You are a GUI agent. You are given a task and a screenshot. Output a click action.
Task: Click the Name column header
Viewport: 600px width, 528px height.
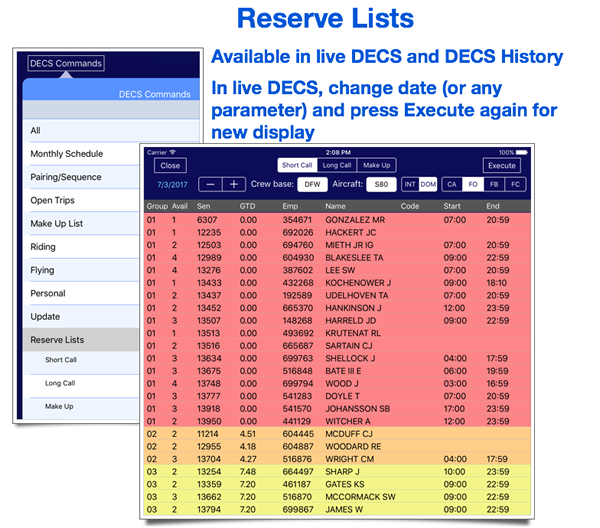(x=336, y=206)
